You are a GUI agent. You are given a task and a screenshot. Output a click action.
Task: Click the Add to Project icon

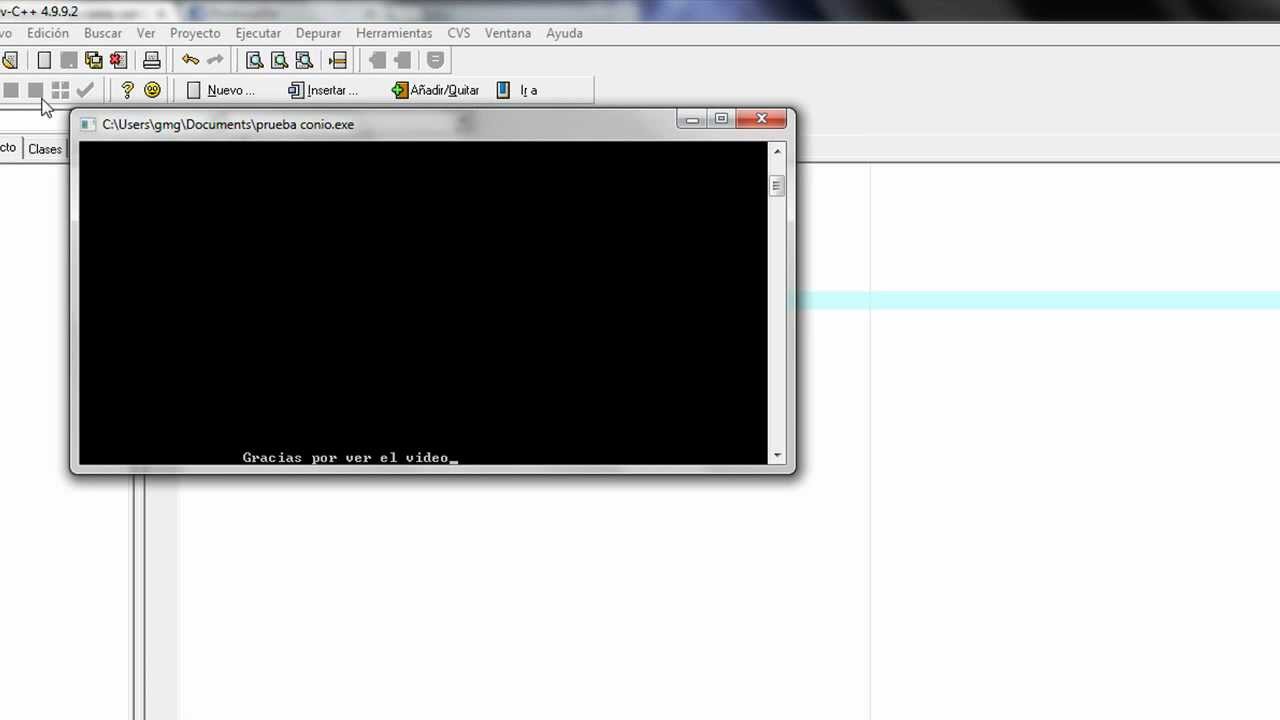click(378, 60)
